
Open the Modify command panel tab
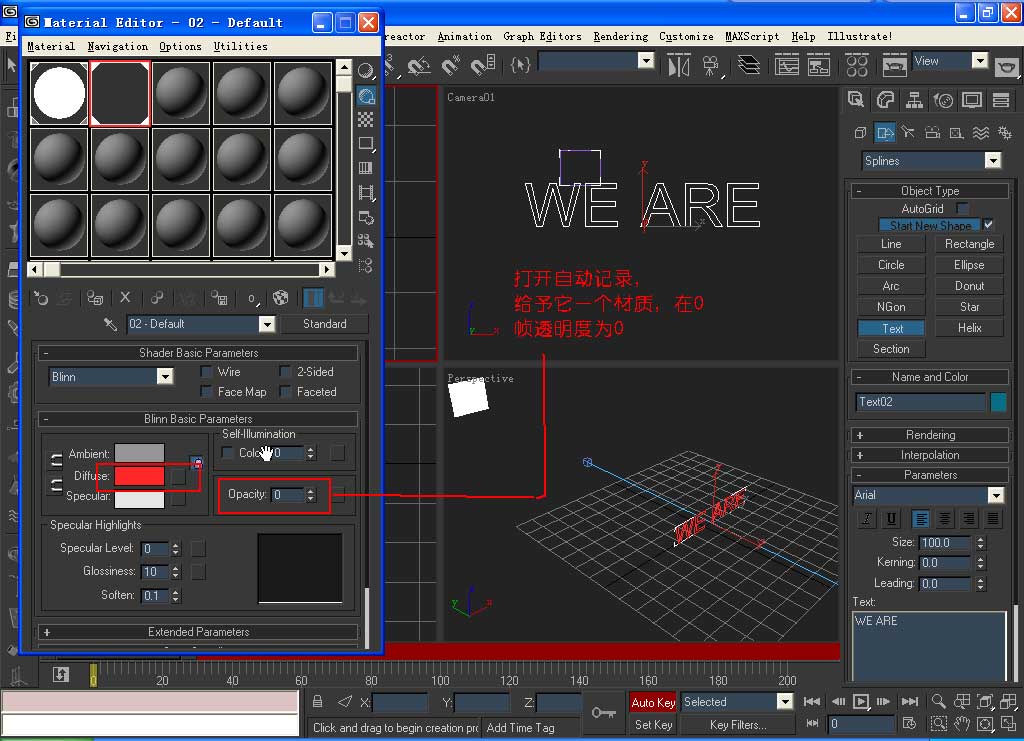click(x=885, y=99)
